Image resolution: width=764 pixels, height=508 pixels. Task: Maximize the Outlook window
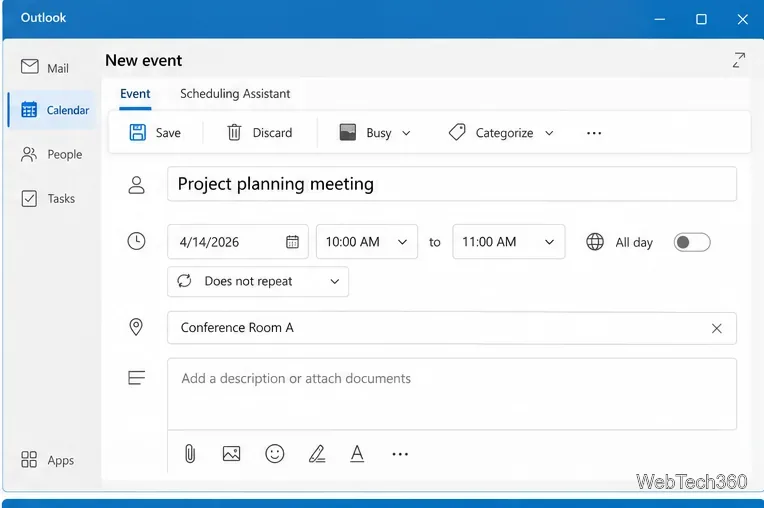coord(701,19)
